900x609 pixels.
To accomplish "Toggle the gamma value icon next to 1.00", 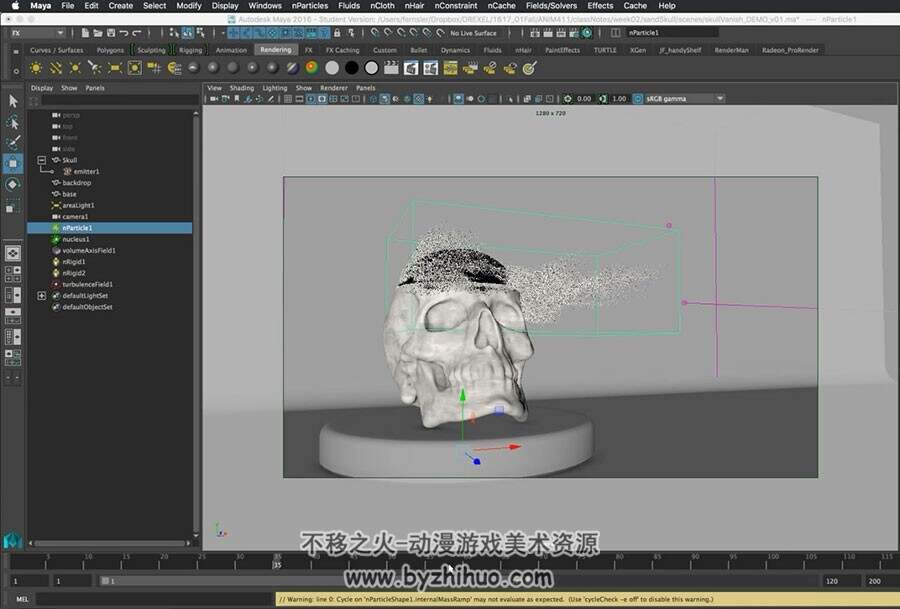I will 602,99.
